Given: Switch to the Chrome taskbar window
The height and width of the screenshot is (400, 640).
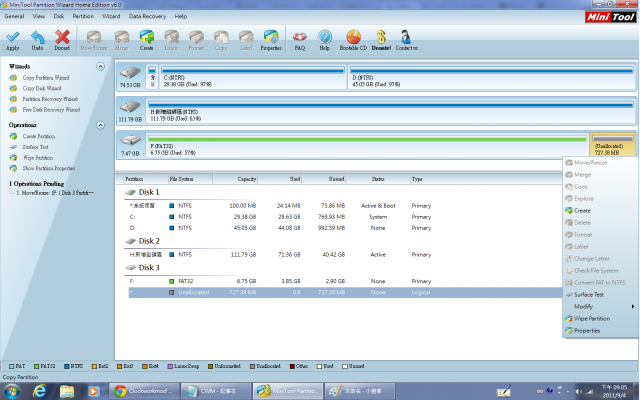Looking at the screenshot, I should coord(144,391).
